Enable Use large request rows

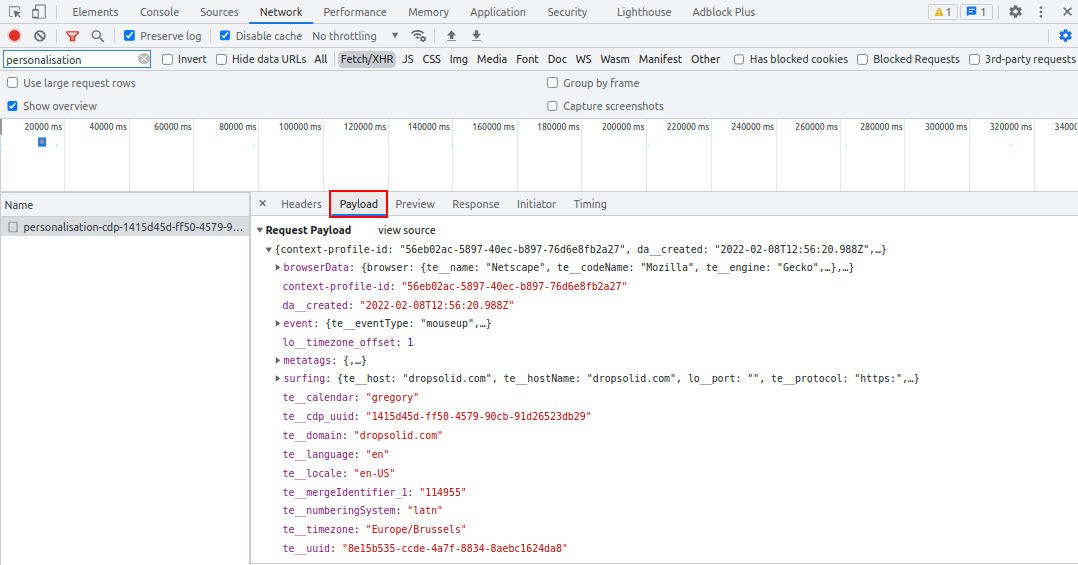12,82
